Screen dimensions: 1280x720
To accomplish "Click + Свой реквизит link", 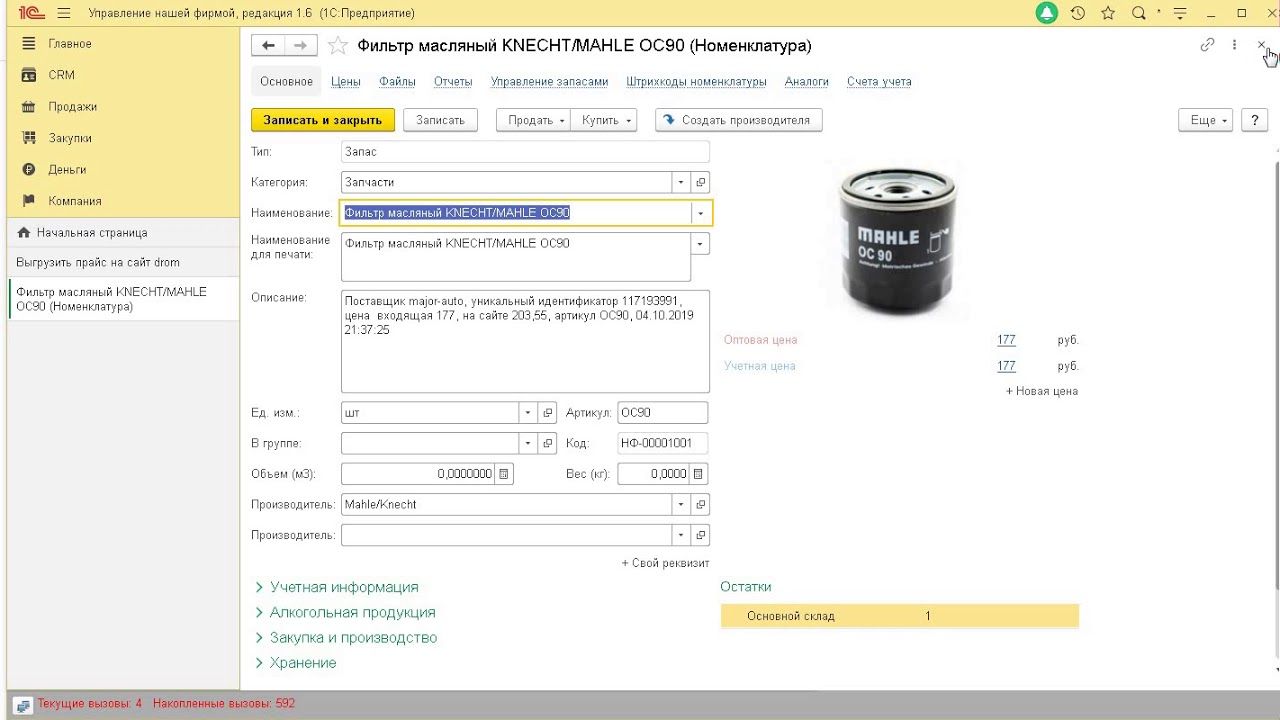I will pos(666,563).
